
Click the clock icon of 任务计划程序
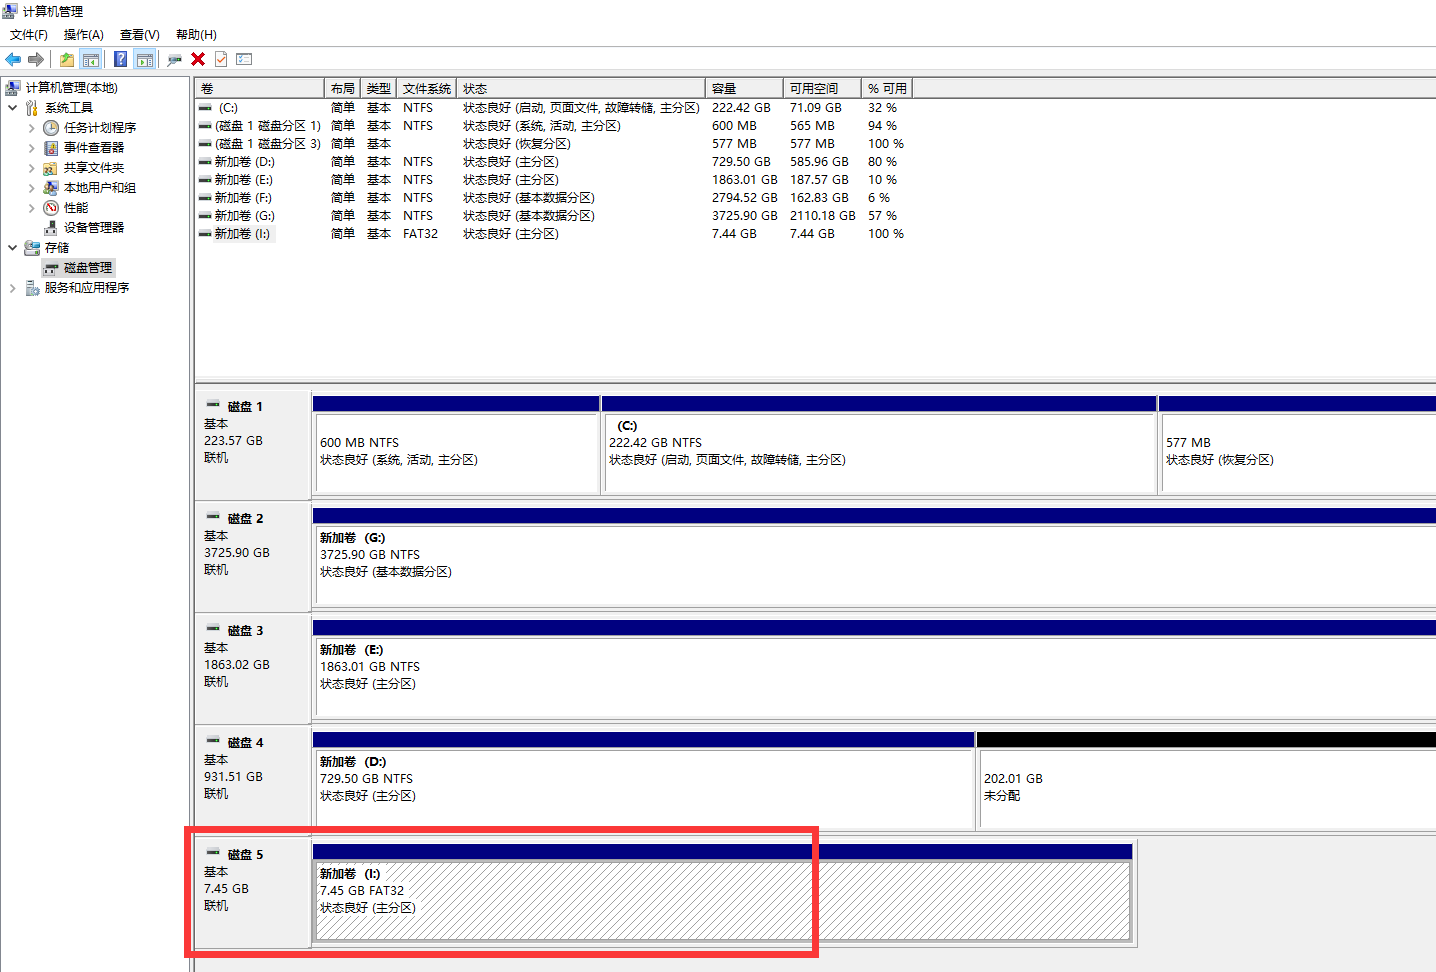click(x=51, y=128)
